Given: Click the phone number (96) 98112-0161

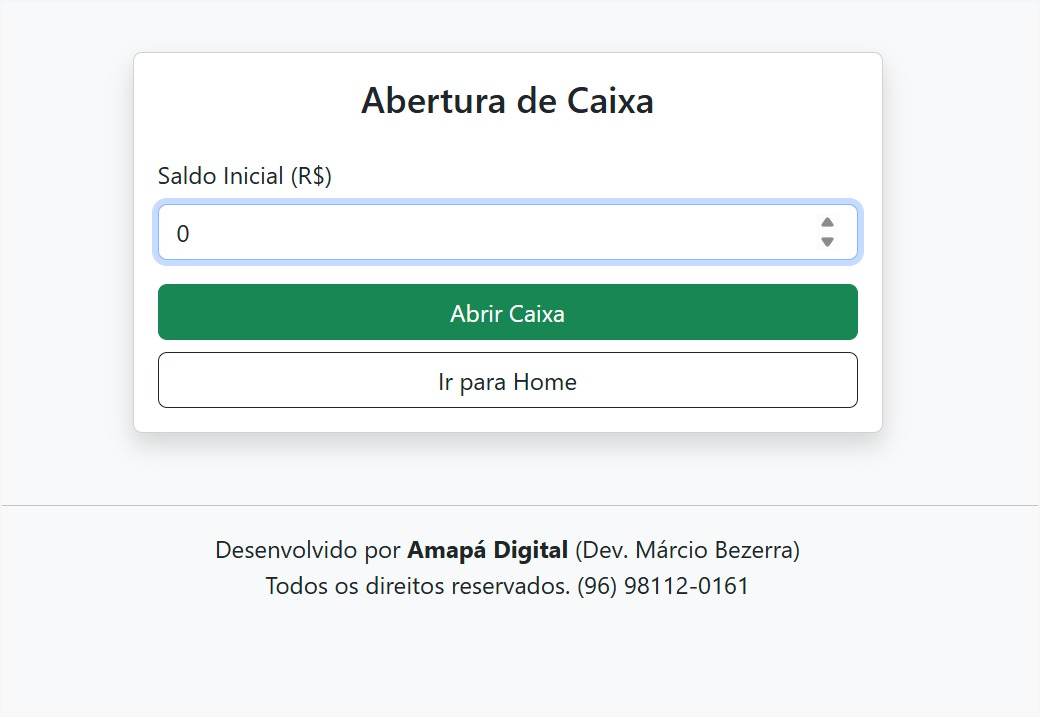Looking at the screenshot, I should tap(661, 586).
